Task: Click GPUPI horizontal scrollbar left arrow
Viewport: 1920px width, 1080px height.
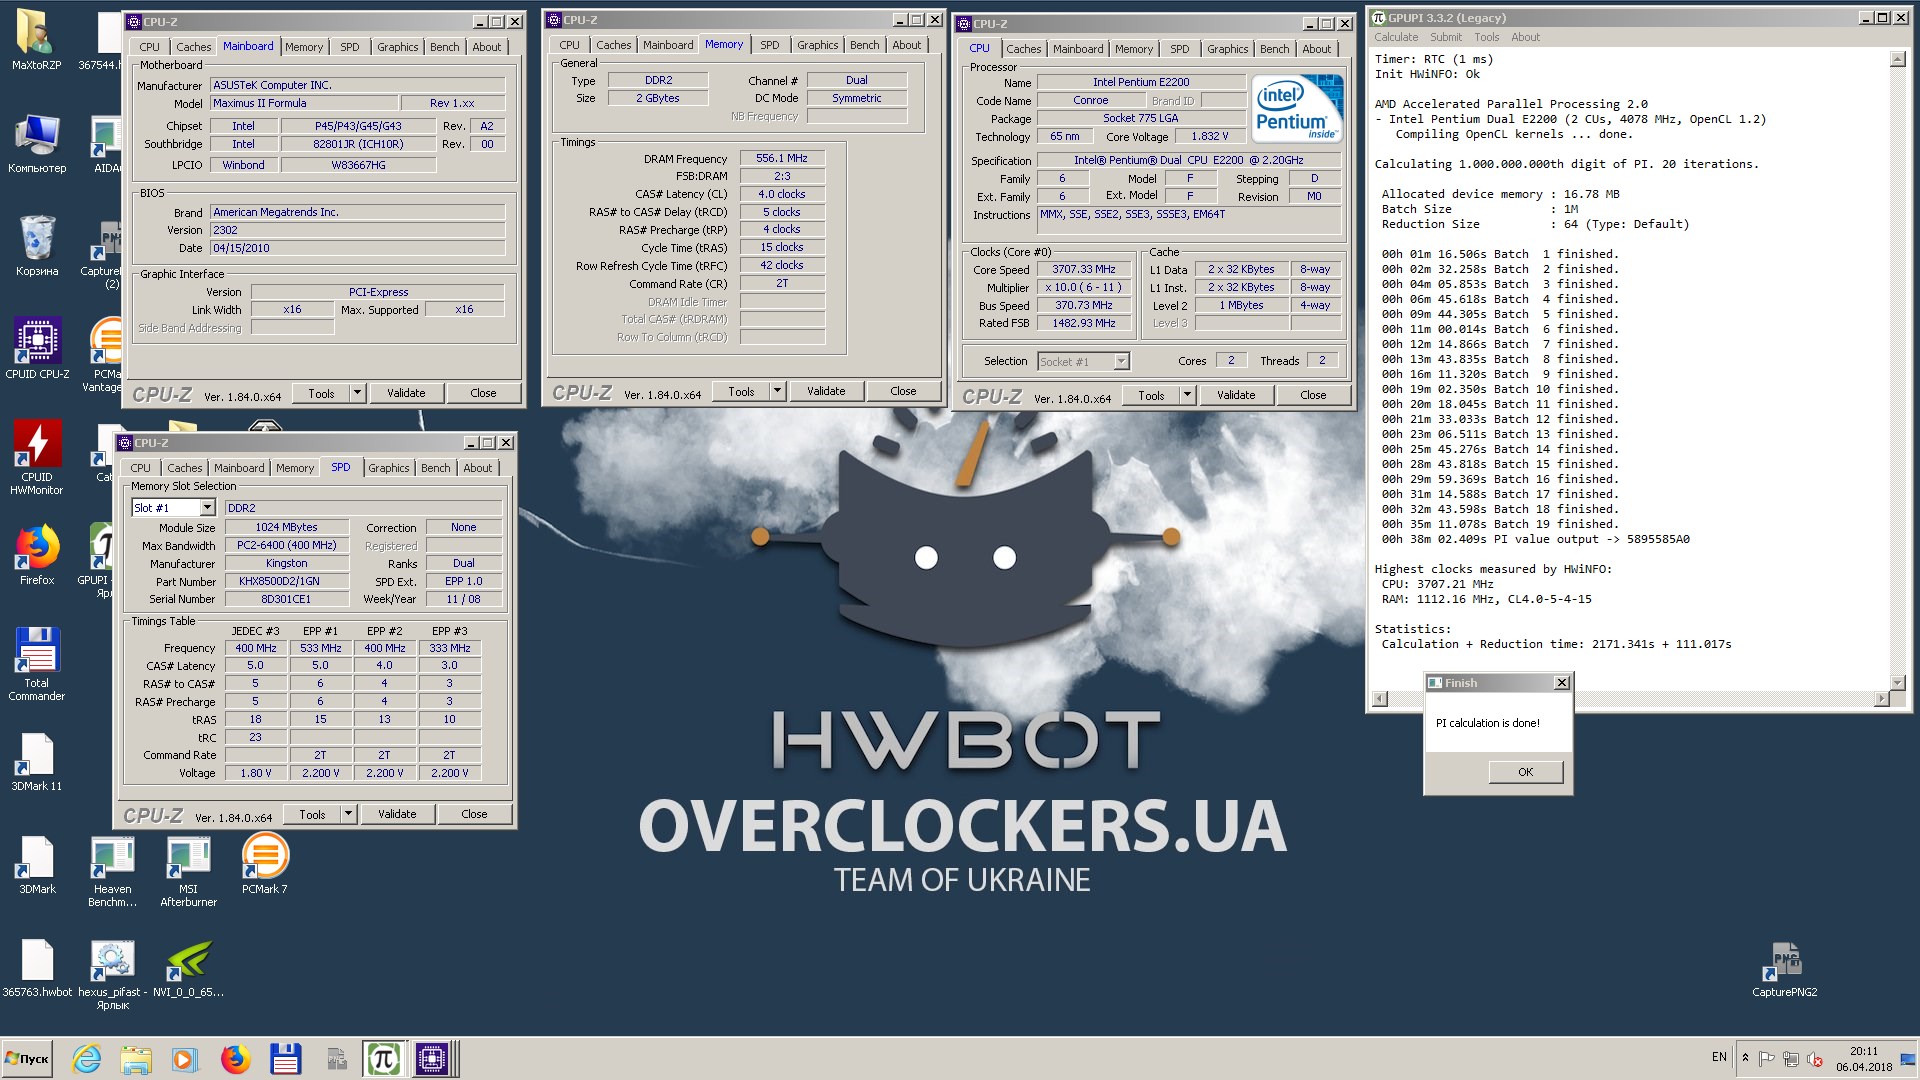Action: click(1380, 699)
